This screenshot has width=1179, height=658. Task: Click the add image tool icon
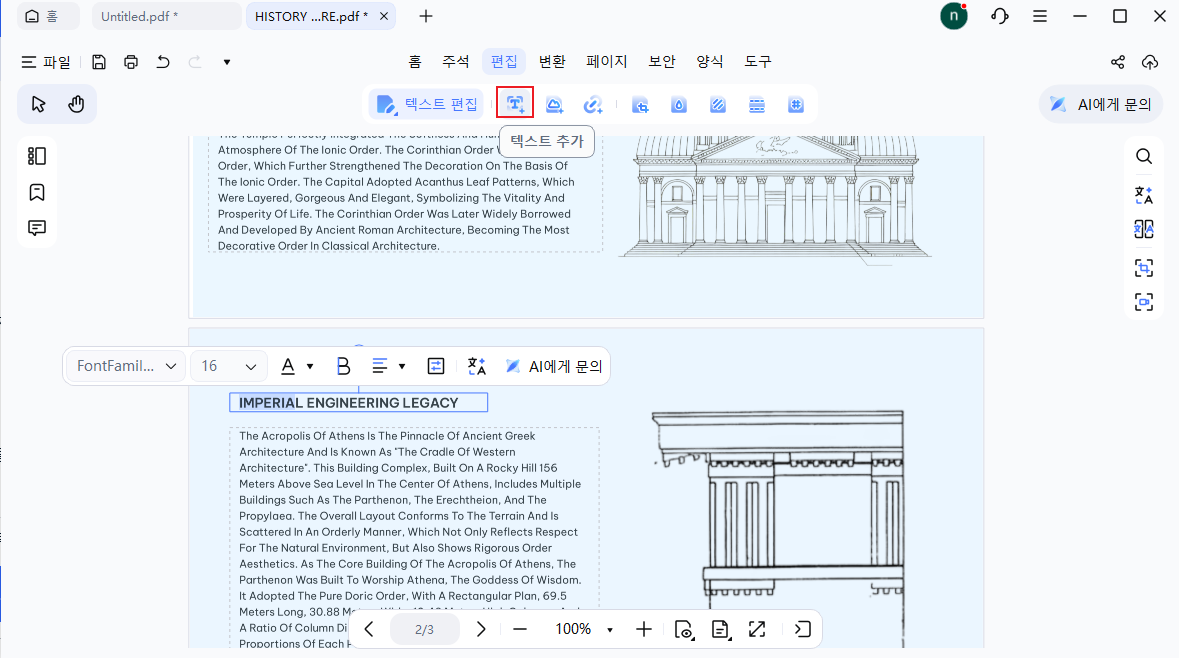[554, 105]
